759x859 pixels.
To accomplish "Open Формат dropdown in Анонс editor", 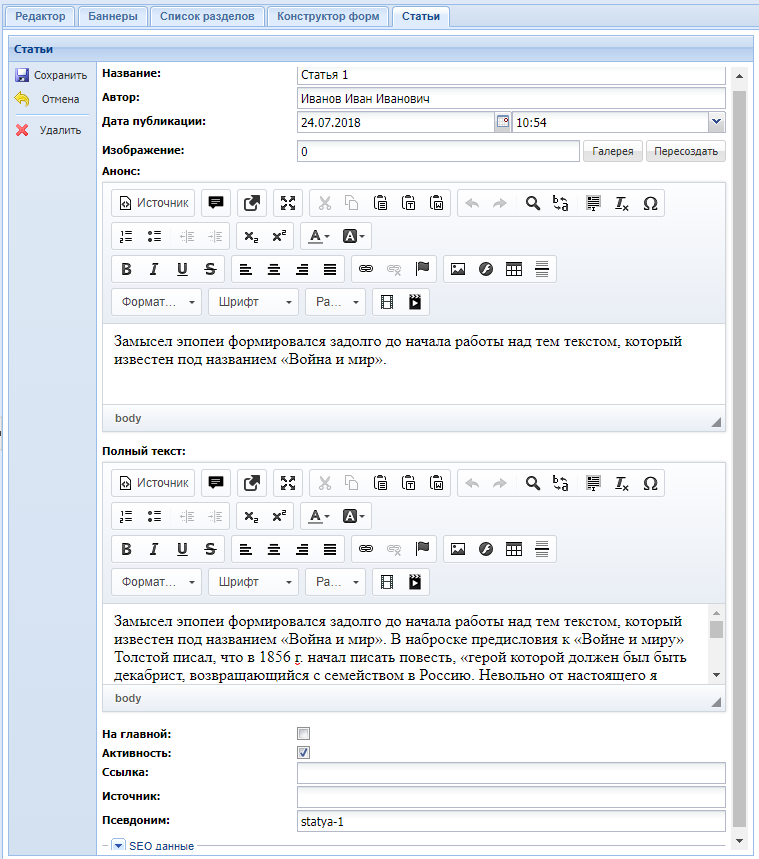I will 157,302.
